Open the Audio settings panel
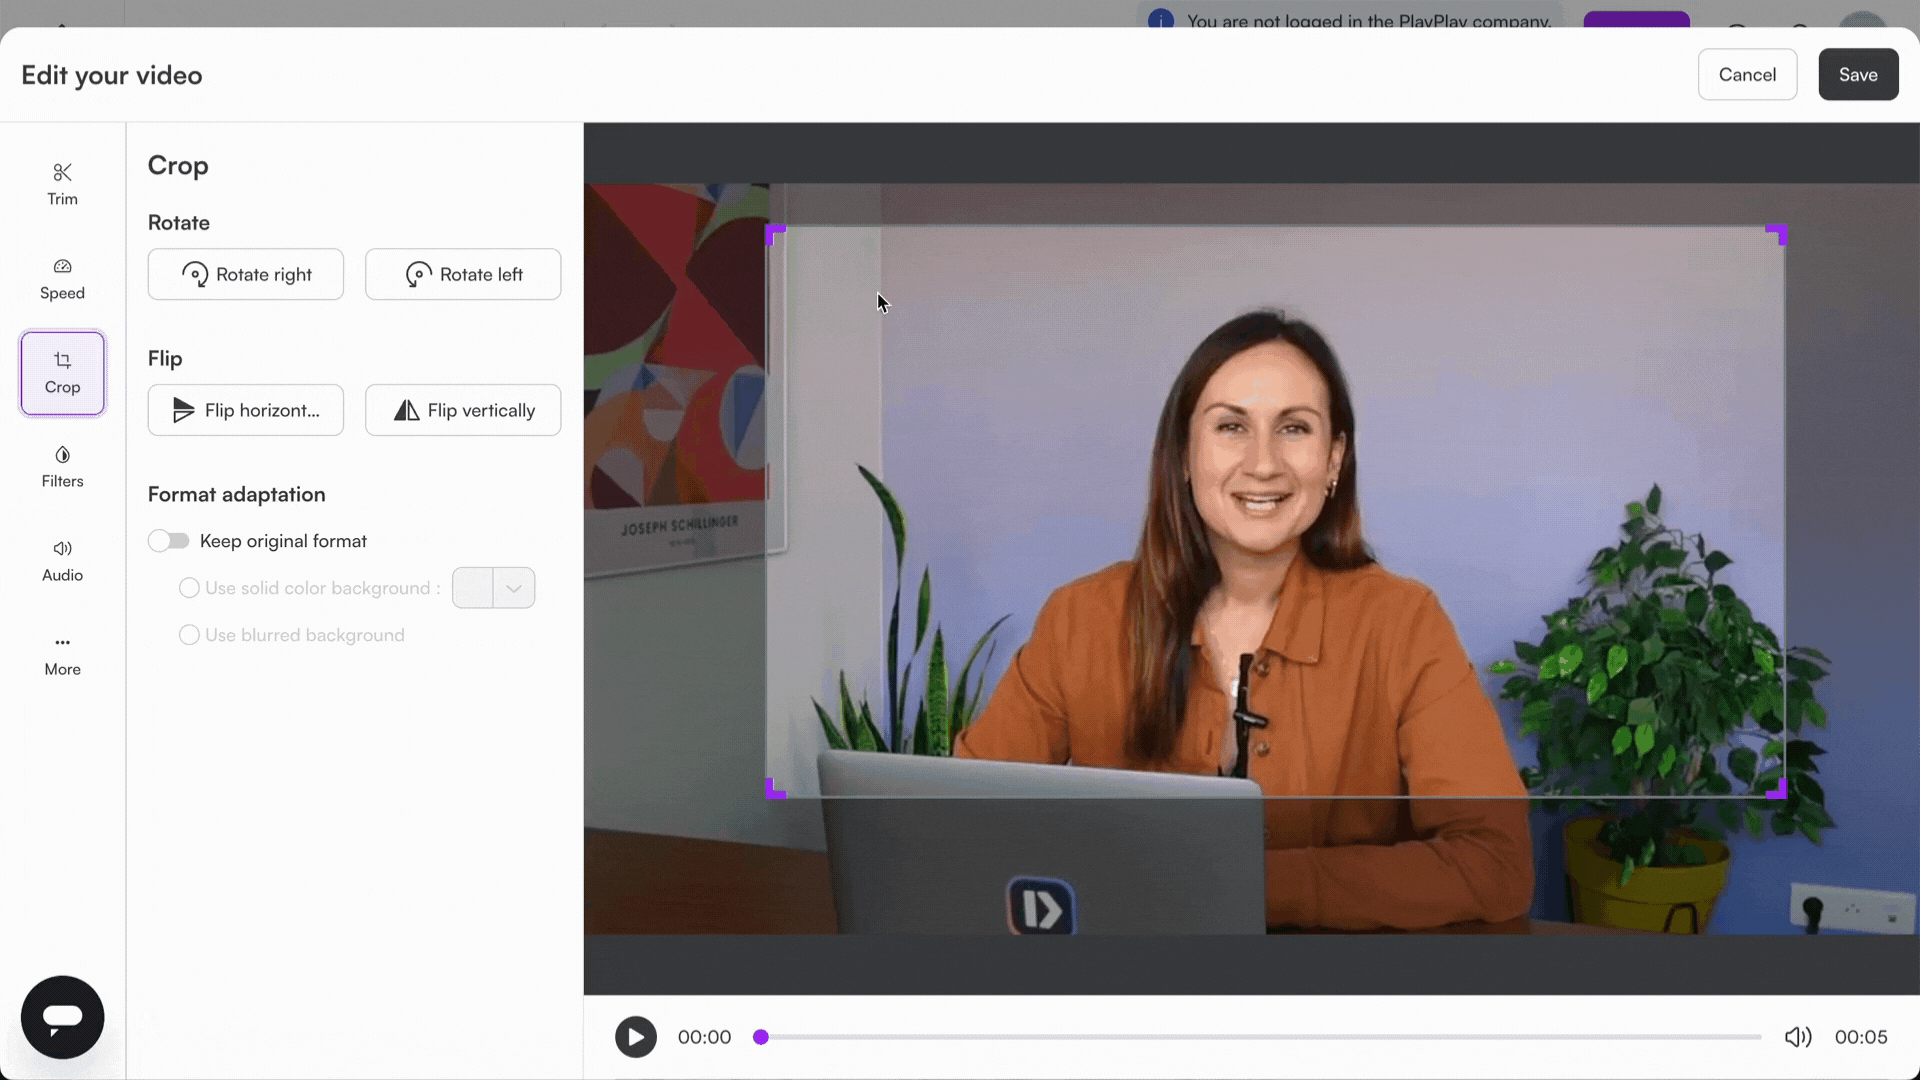This screenshot has width=1920, height=1080. tap(61, 560)
